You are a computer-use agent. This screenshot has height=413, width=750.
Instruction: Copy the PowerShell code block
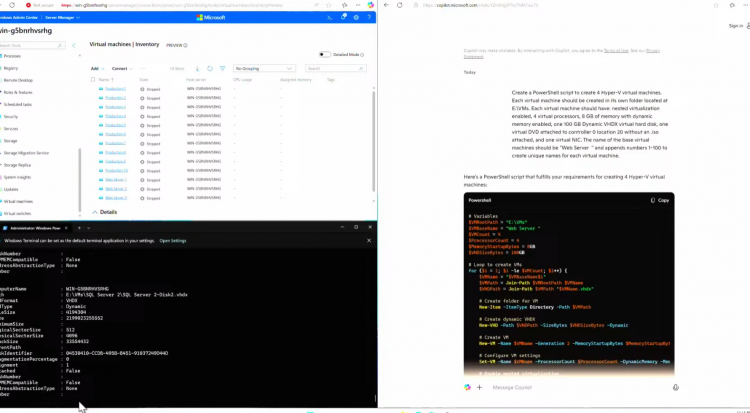pos(660,201)
